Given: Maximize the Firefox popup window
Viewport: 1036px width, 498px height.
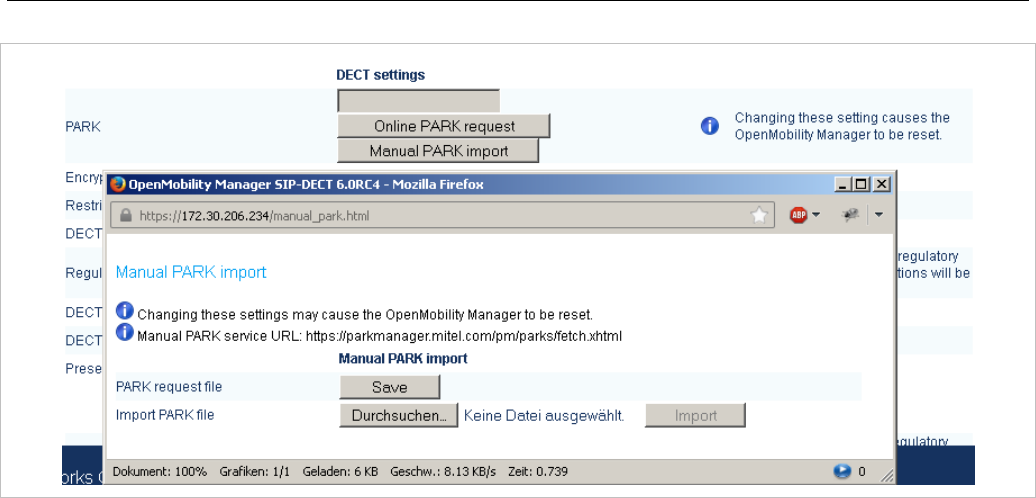Looking at the screenshot, I should coord(860,184).
